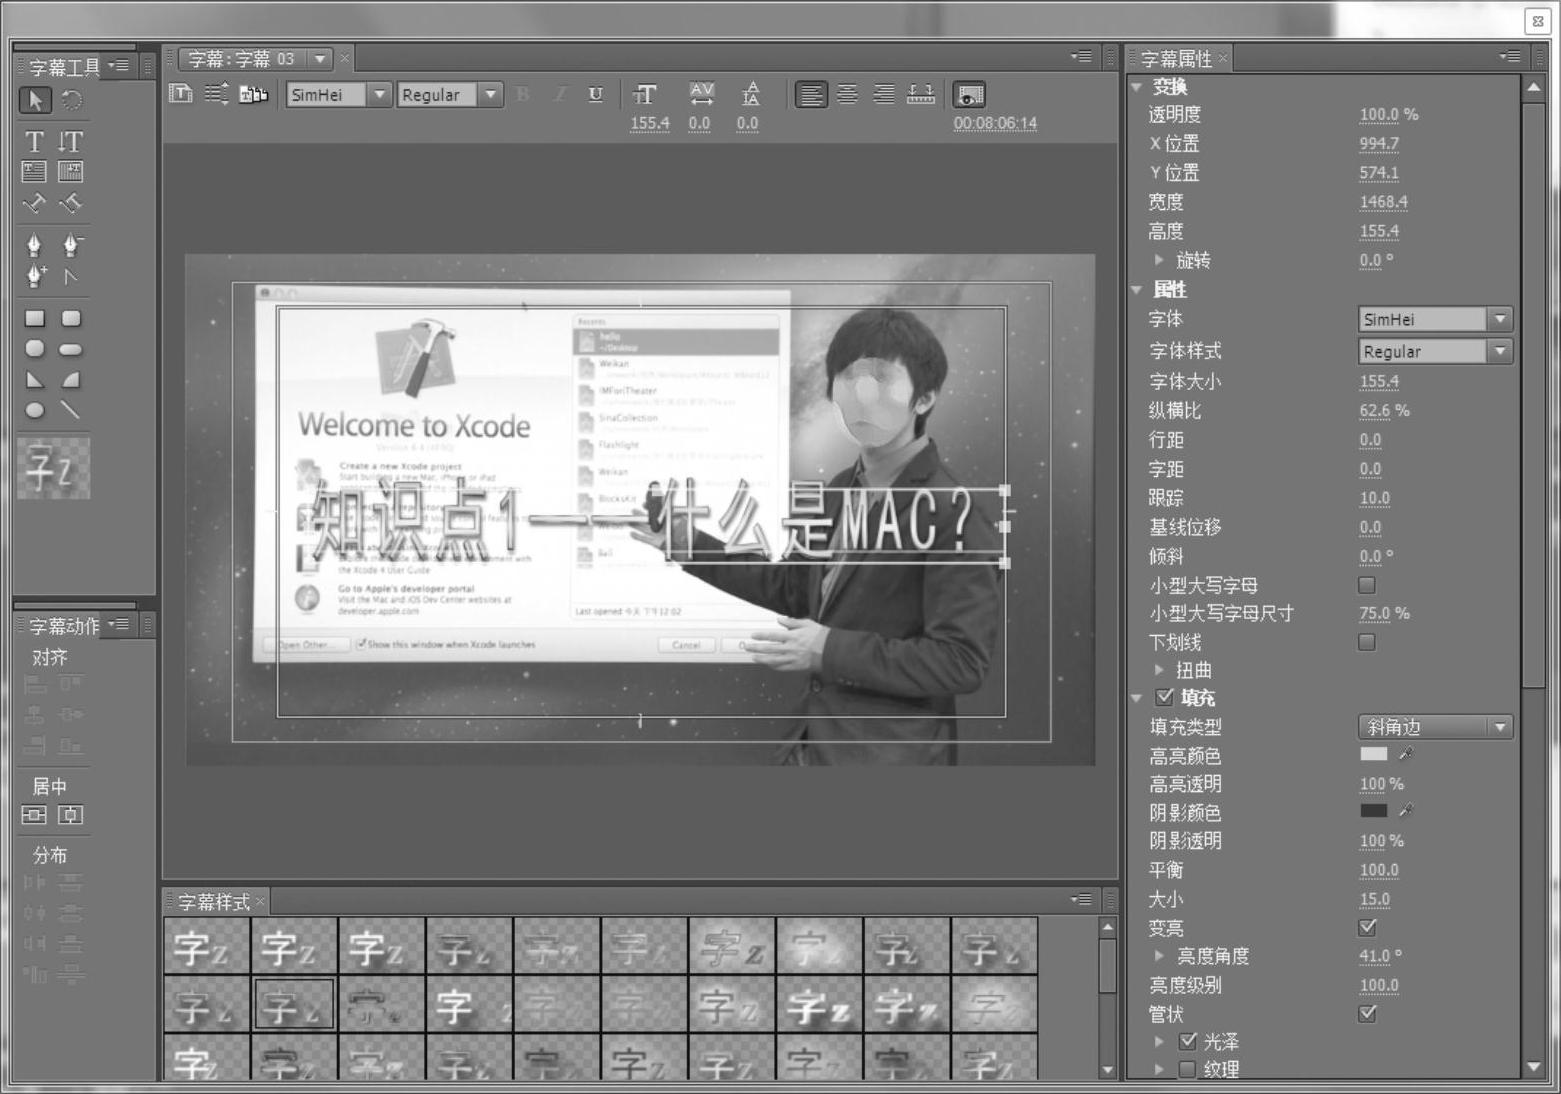Viewport: 1561px width, 1094px height.
Task: Select the Rectangle shape tool
Action: [x=35, y=318]
